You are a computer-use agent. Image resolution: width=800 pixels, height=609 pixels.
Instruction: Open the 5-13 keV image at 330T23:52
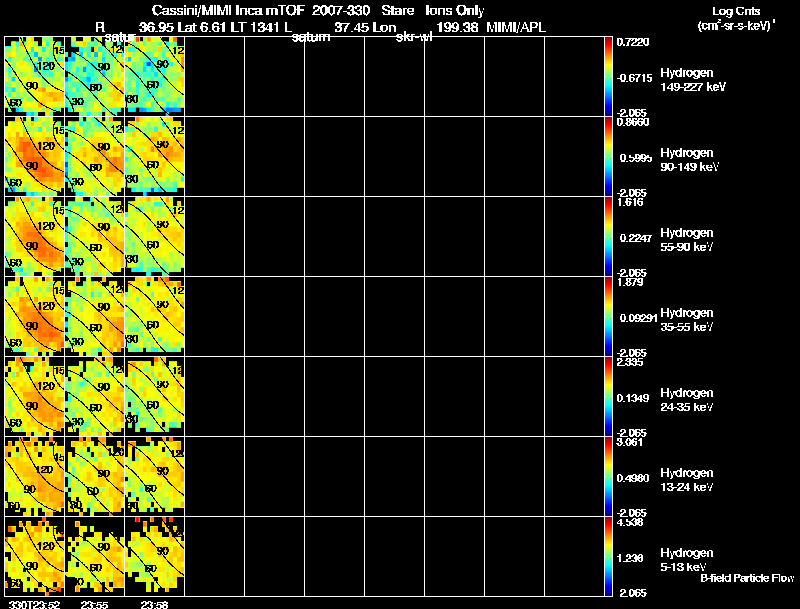pos(35,556)
